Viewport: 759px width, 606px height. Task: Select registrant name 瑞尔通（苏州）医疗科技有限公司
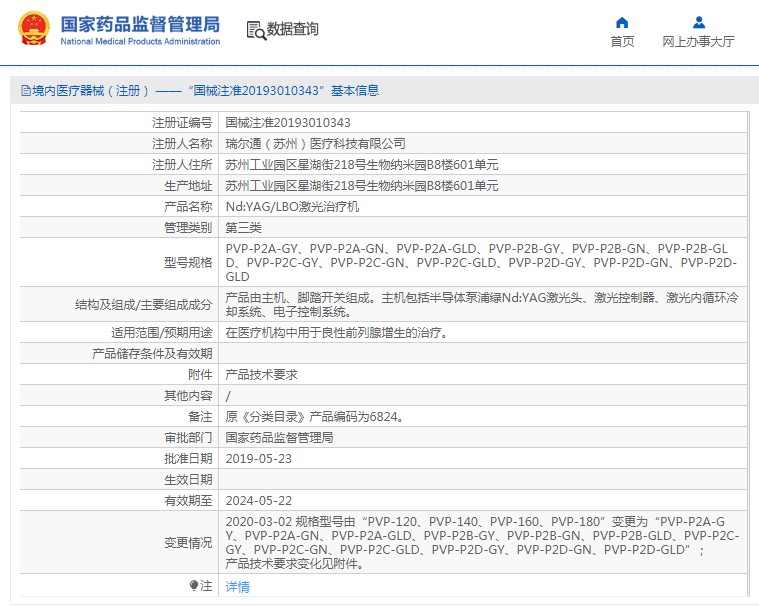click(315, 144)
